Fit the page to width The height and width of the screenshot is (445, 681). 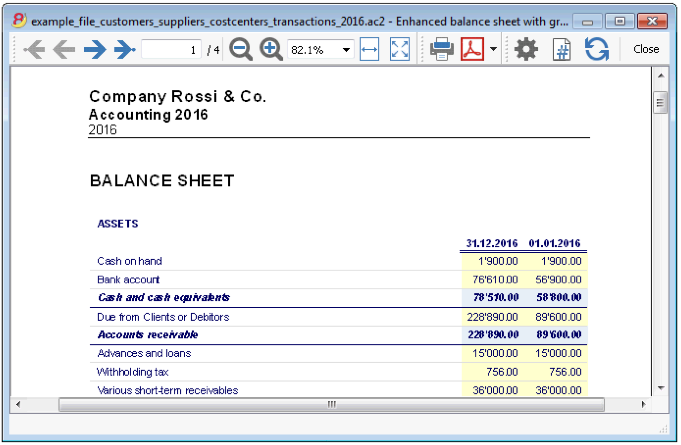[x=369, y=49]
